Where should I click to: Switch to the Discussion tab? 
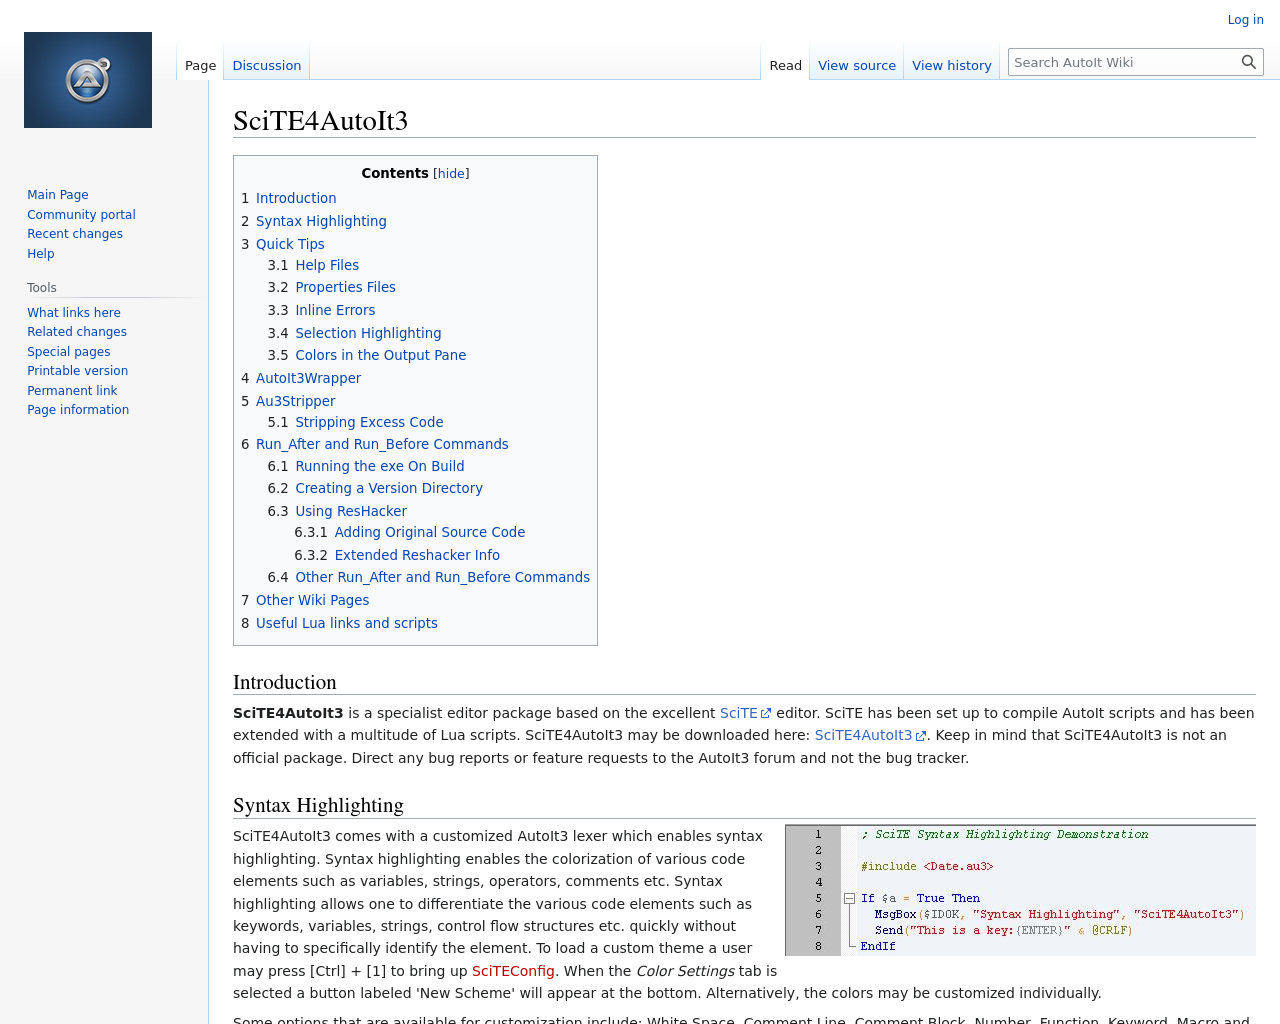click(x=267, y=65)
